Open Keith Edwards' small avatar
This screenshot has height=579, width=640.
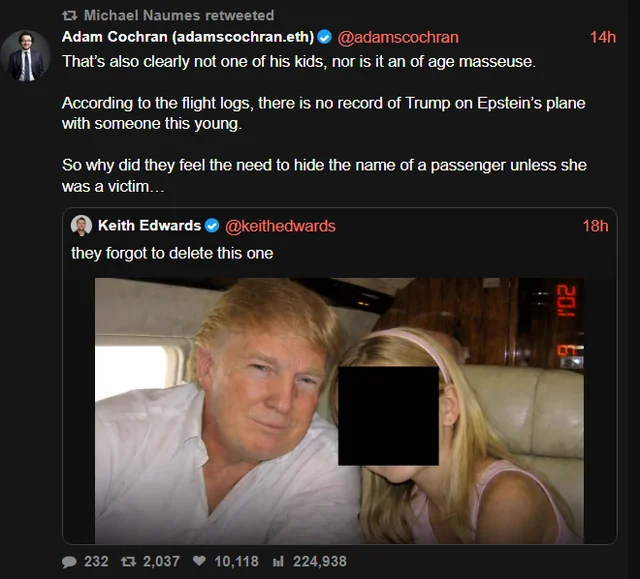pyautogui.click(x=81, y=226)
